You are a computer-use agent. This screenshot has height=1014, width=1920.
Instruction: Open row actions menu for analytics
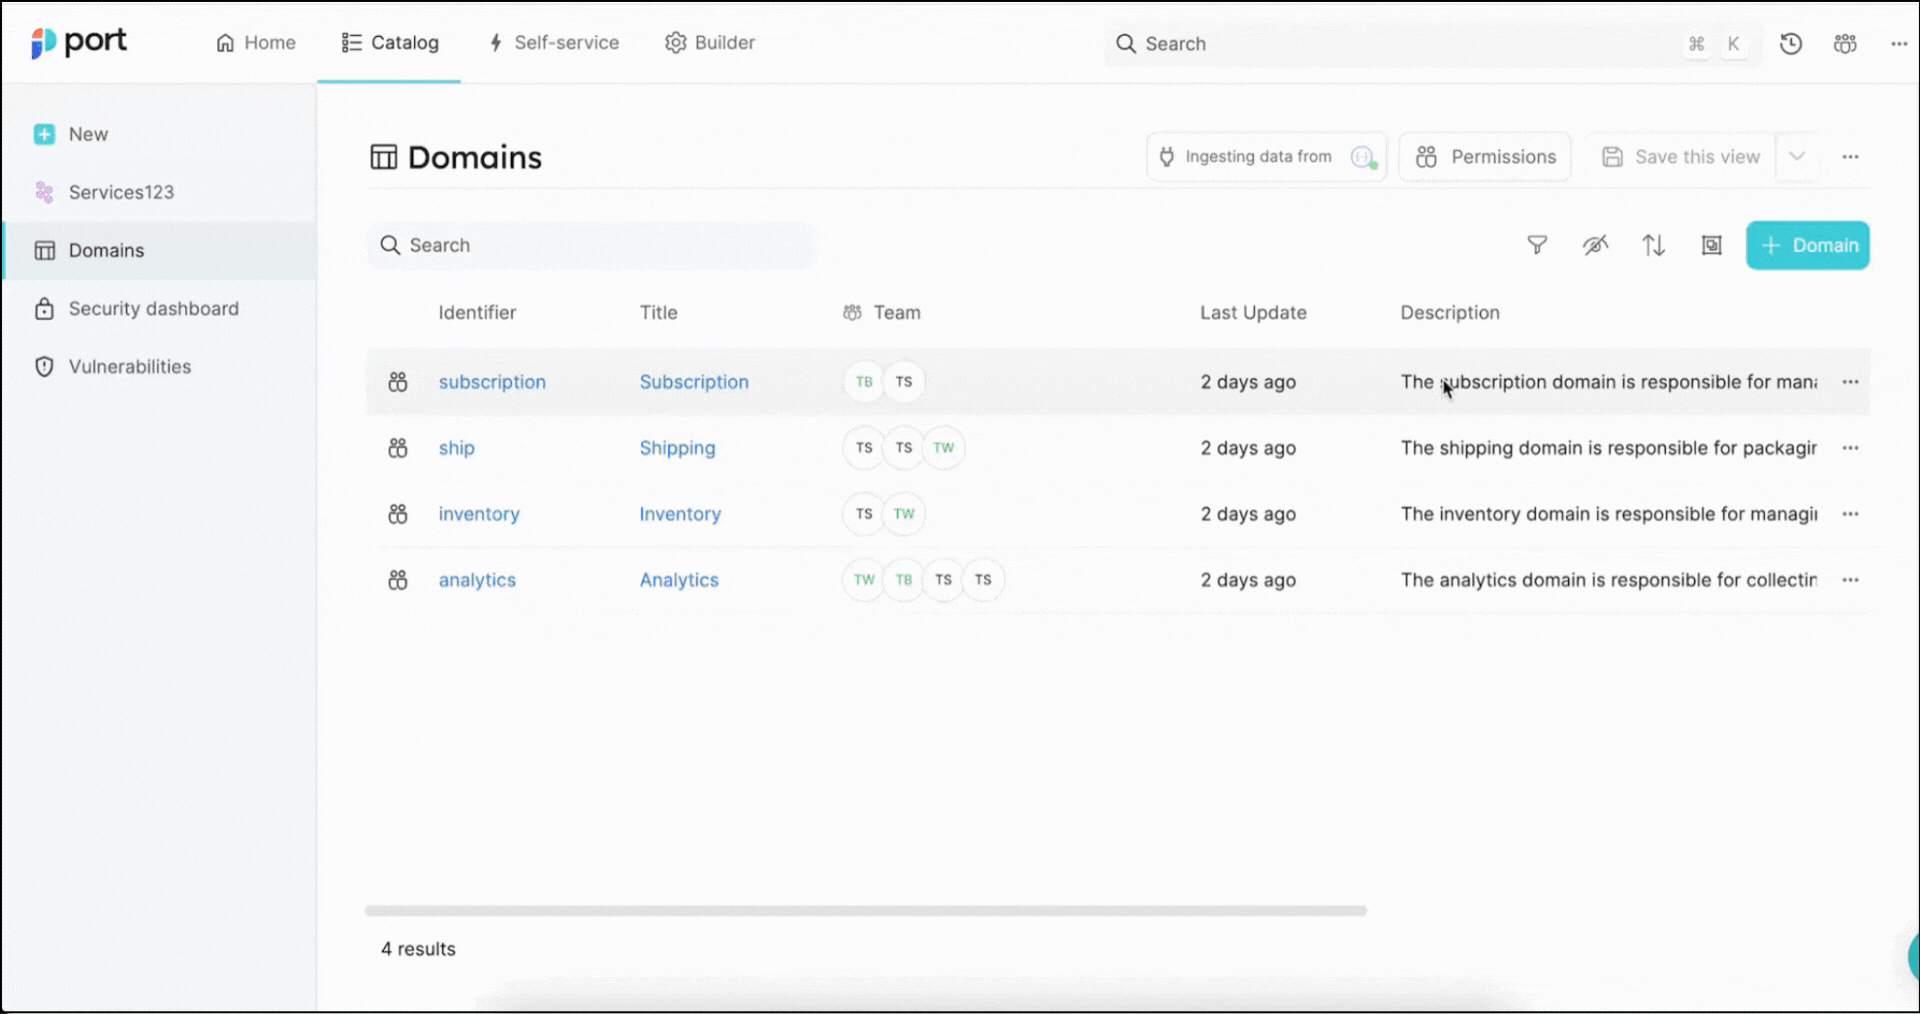pyautogui.click(x=1850, y=580)
